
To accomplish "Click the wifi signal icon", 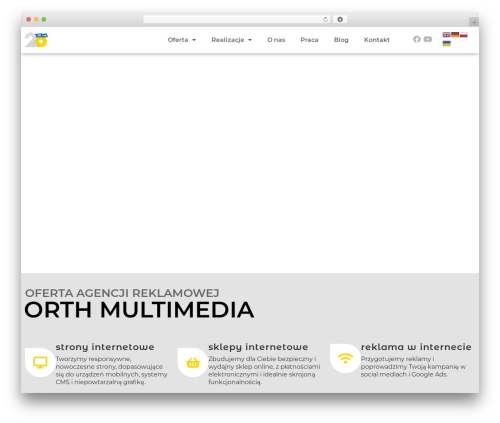I will pyautogui.click(x=345, y=358).
